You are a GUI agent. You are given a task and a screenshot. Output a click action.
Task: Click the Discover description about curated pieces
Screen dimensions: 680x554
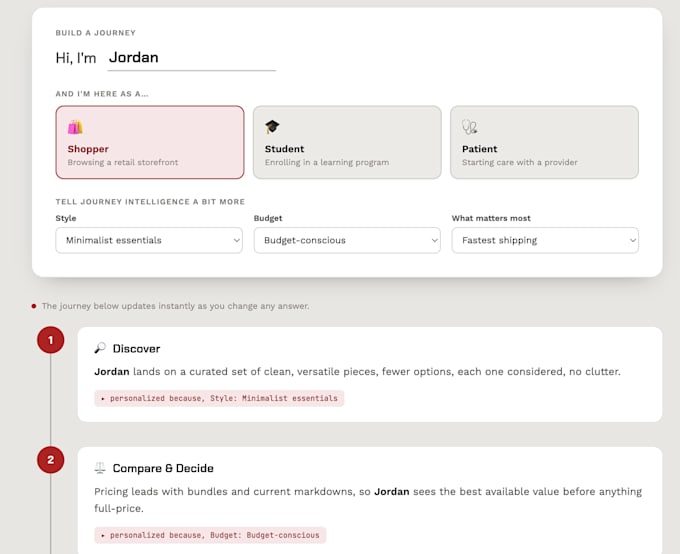[357, 372]
